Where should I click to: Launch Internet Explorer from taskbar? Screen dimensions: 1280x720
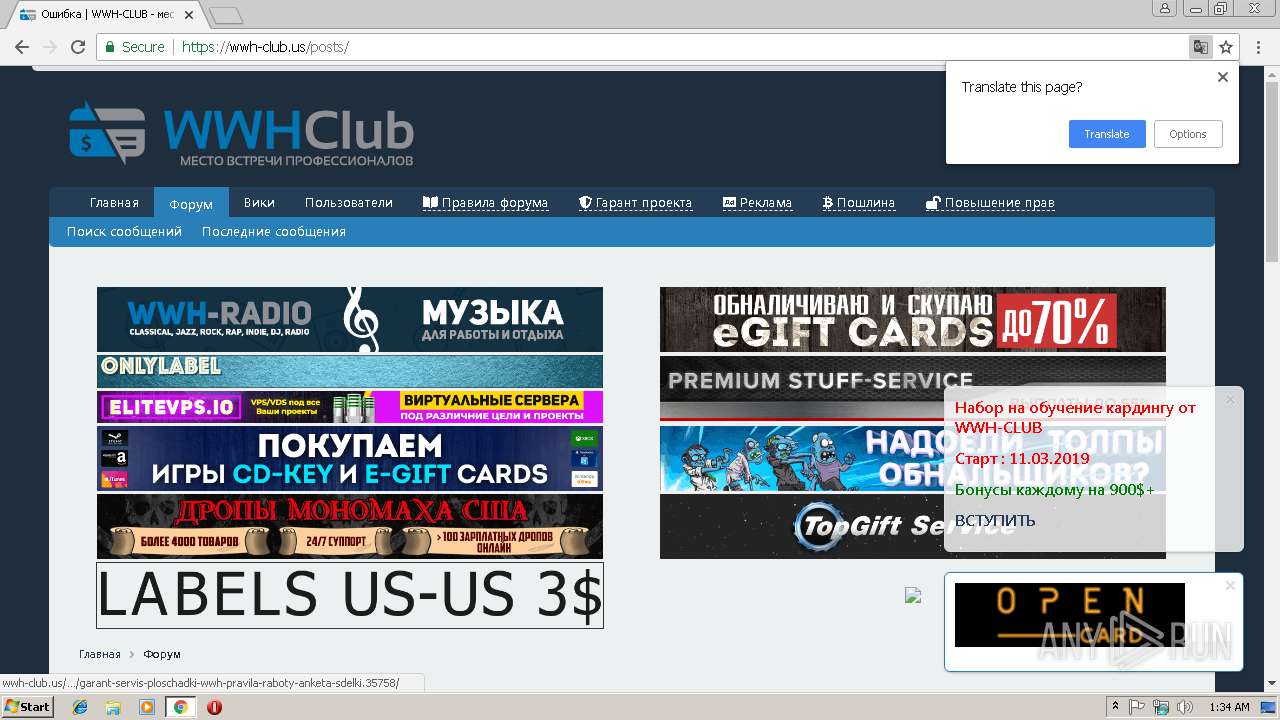80,707
